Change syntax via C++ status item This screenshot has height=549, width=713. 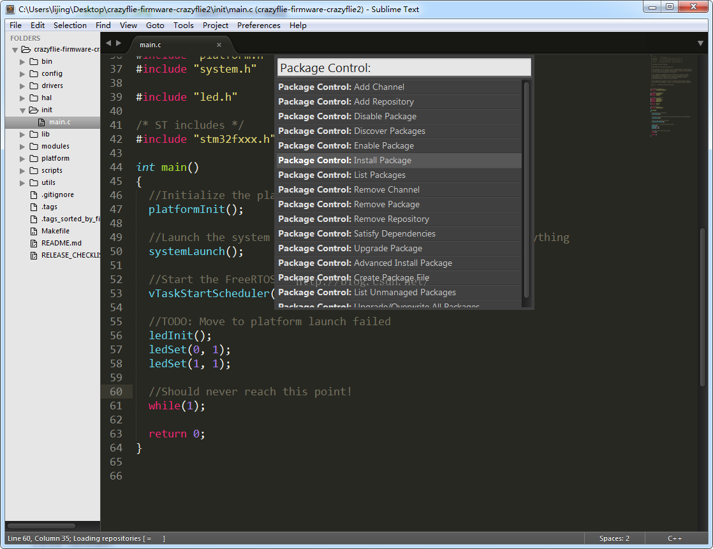click(x=674, y=539)
